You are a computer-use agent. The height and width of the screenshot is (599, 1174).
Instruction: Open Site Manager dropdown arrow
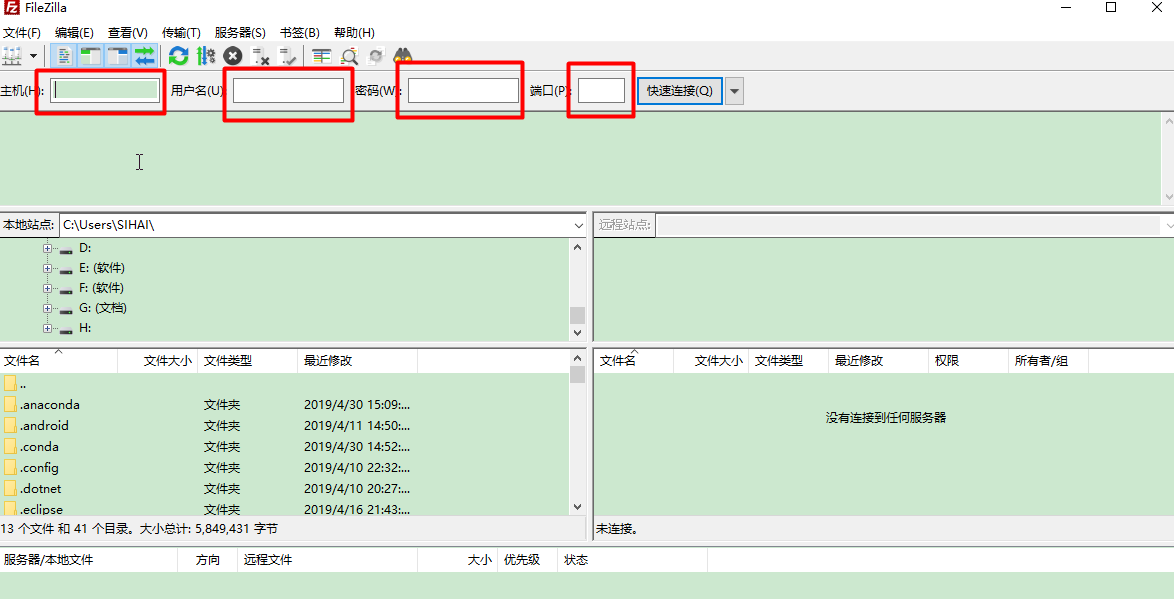(33, 55)
